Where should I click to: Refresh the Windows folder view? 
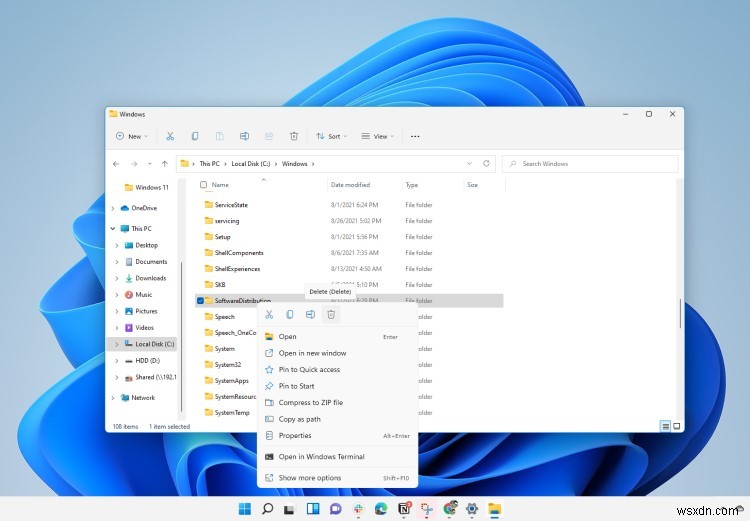click(x=486, y=163)
